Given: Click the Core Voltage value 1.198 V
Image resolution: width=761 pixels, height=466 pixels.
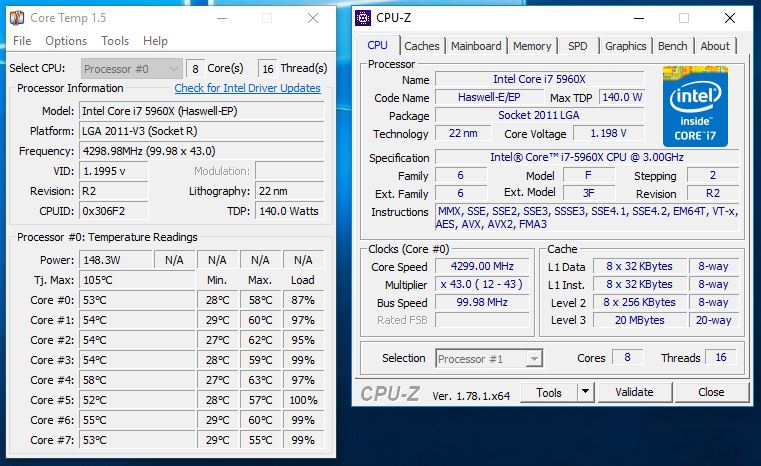Looking at the screenshot, I should pyautogui.click(x=609, y=133).
